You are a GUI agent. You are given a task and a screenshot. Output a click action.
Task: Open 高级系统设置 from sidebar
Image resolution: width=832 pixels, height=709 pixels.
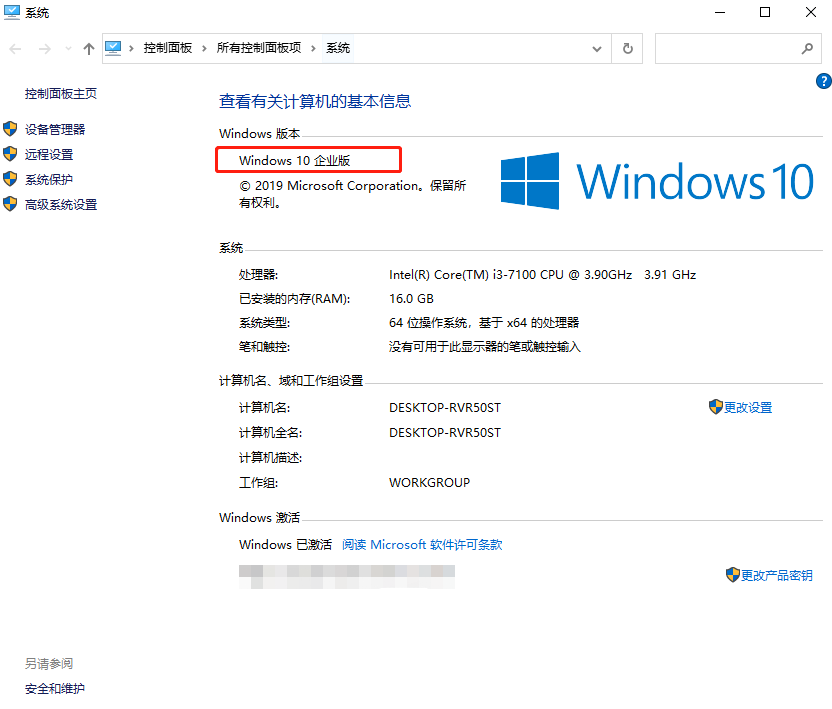(61, 204)
